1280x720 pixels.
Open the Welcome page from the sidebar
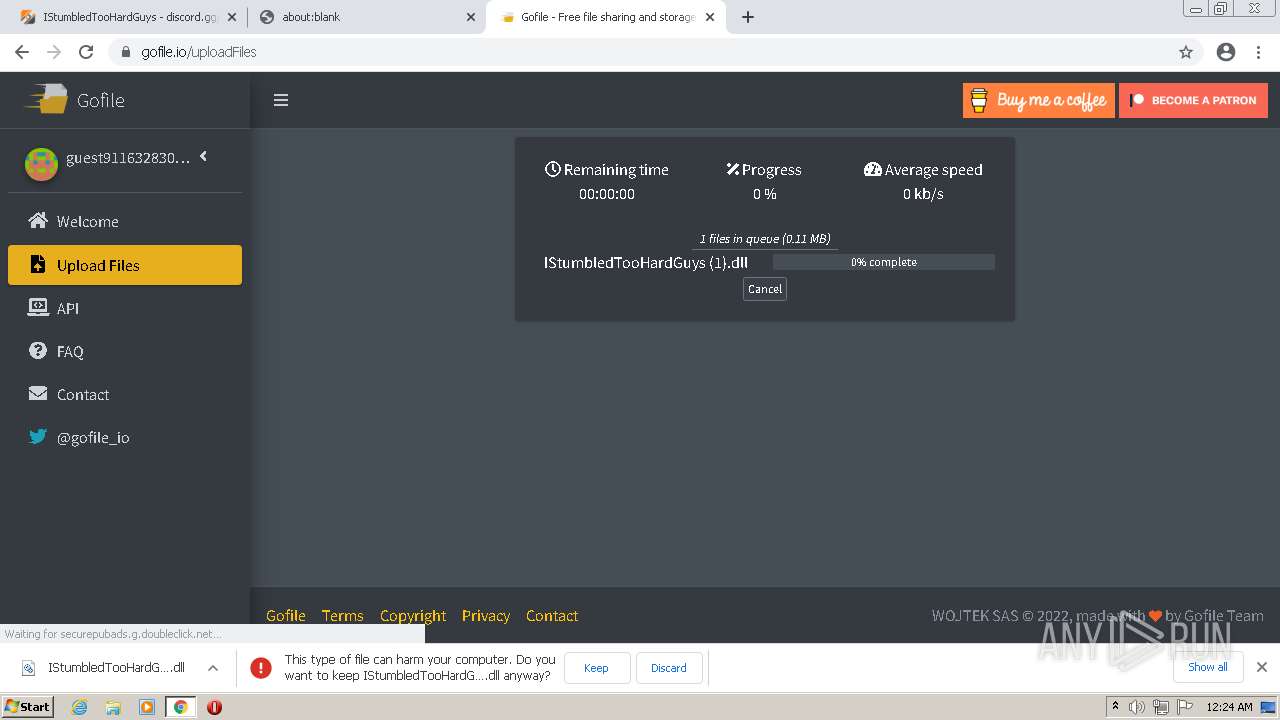[x=125, y=221]
